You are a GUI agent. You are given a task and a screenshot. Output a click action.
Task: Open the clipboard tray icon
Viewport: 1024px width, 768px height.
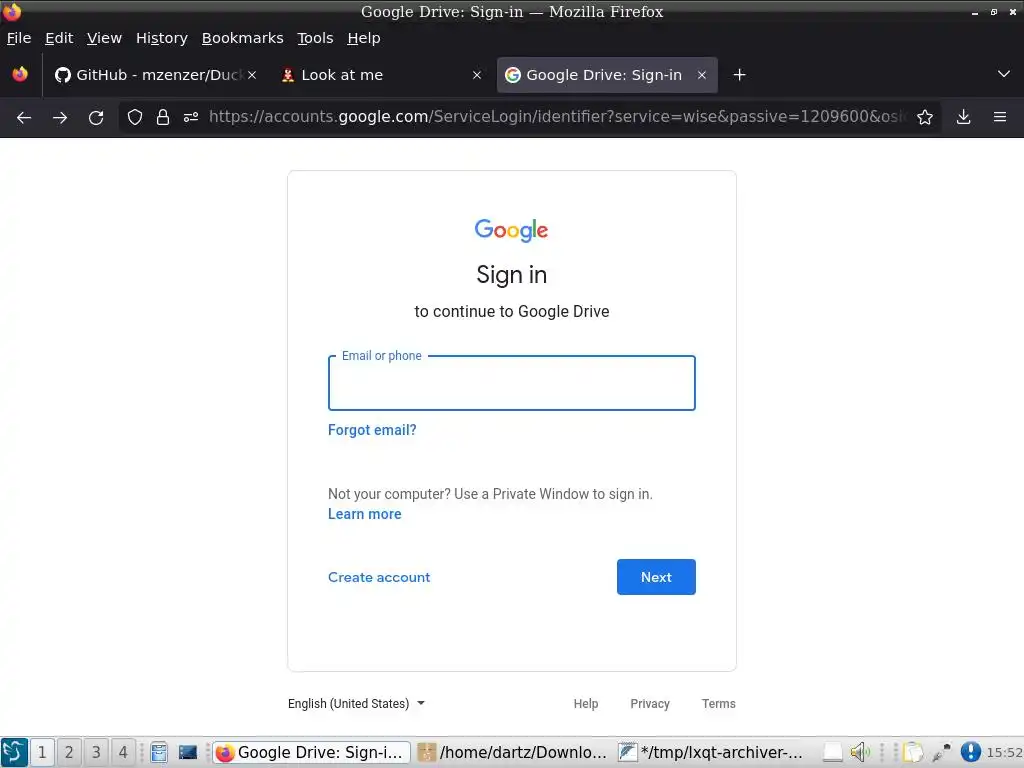914,752
